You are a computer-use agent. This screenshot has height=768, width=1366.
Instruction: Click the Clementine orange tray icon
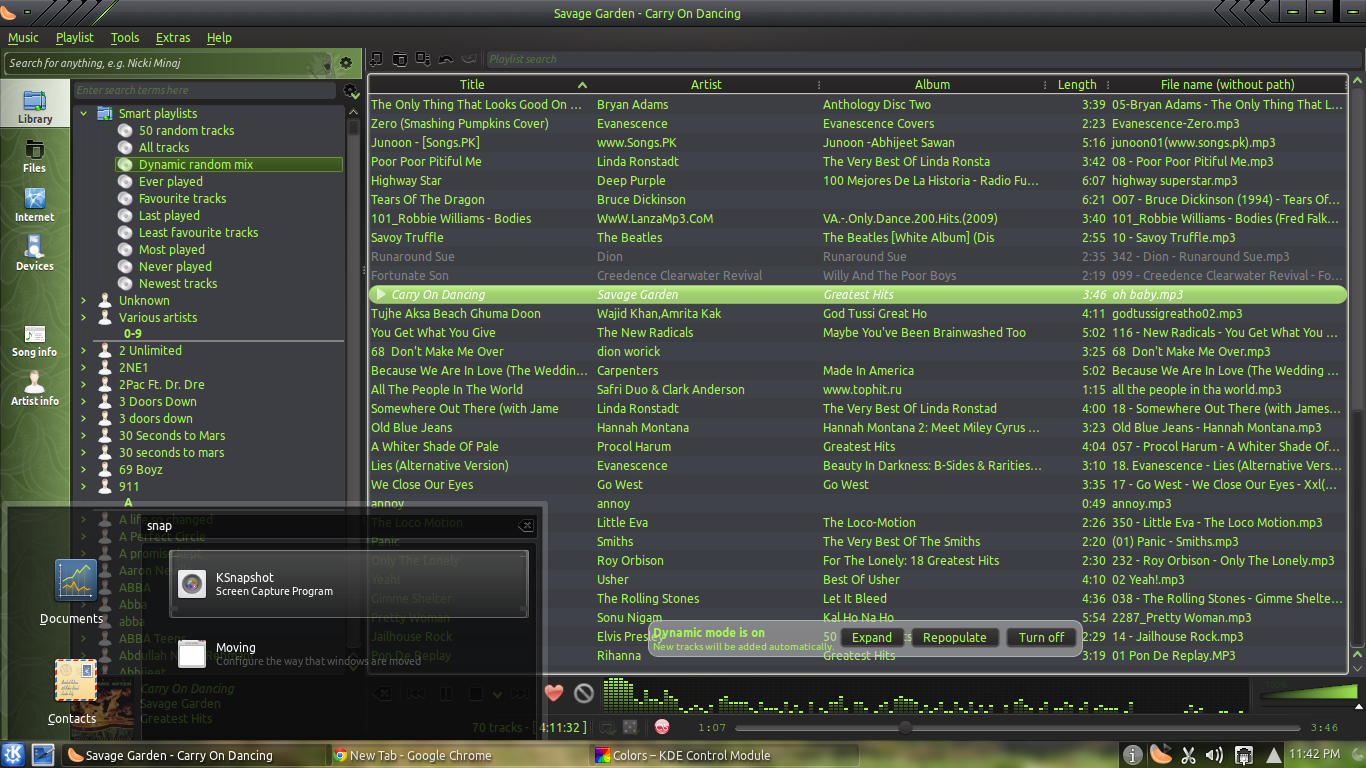(1160, 754)
